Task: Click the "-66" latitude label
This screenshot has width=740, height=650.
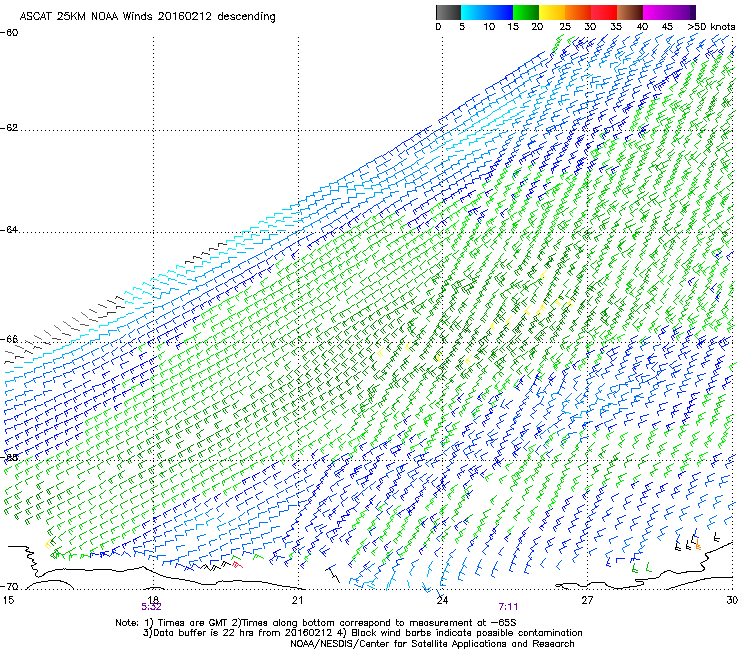Action: 9,339
